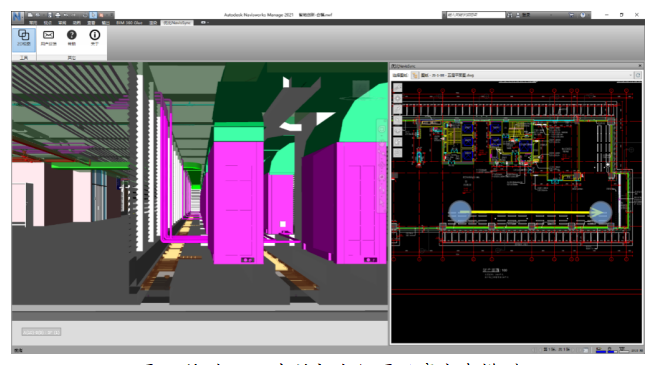Click the grey label button below 3D view

(x=41, y=332)
